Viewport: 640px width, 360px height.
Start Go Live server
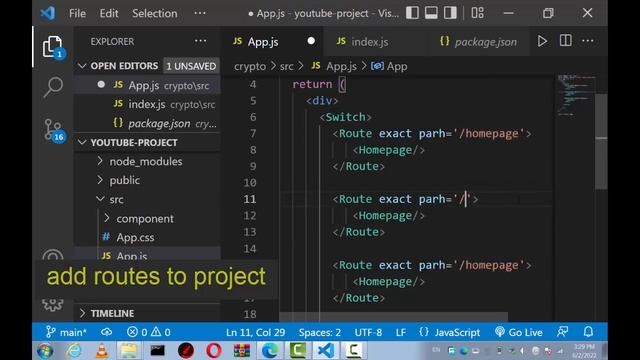pos(519,332)
